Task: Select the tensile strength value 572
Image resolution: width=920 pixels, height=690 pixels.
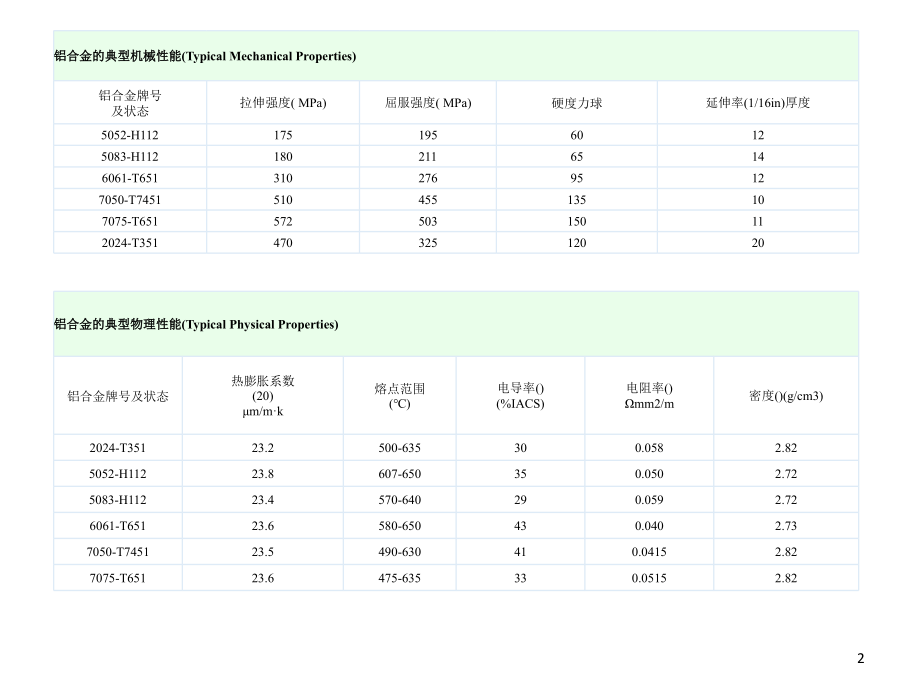Action: tap(283, 221)
